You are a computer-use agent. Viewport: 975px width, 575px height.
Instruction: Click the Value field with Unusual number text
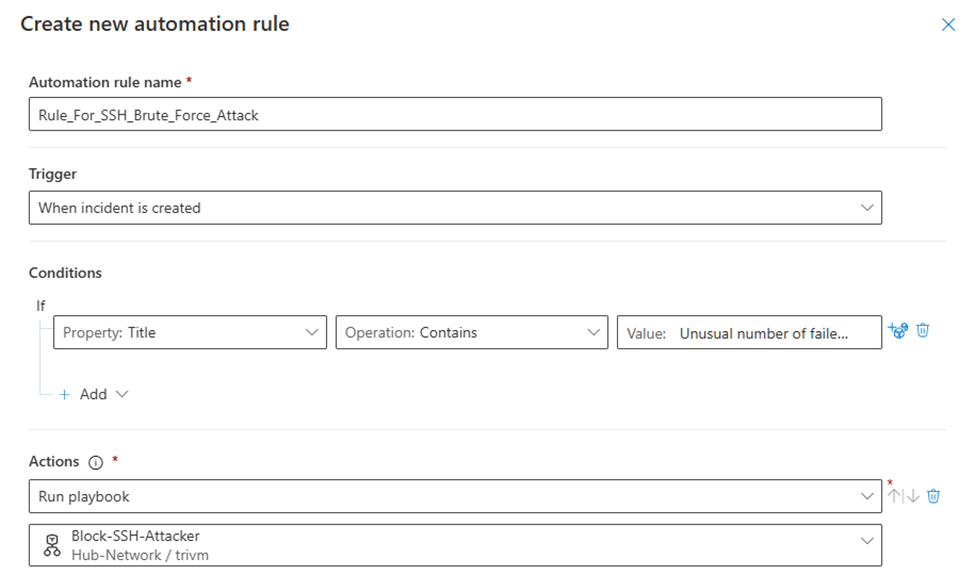pos(749,333)
